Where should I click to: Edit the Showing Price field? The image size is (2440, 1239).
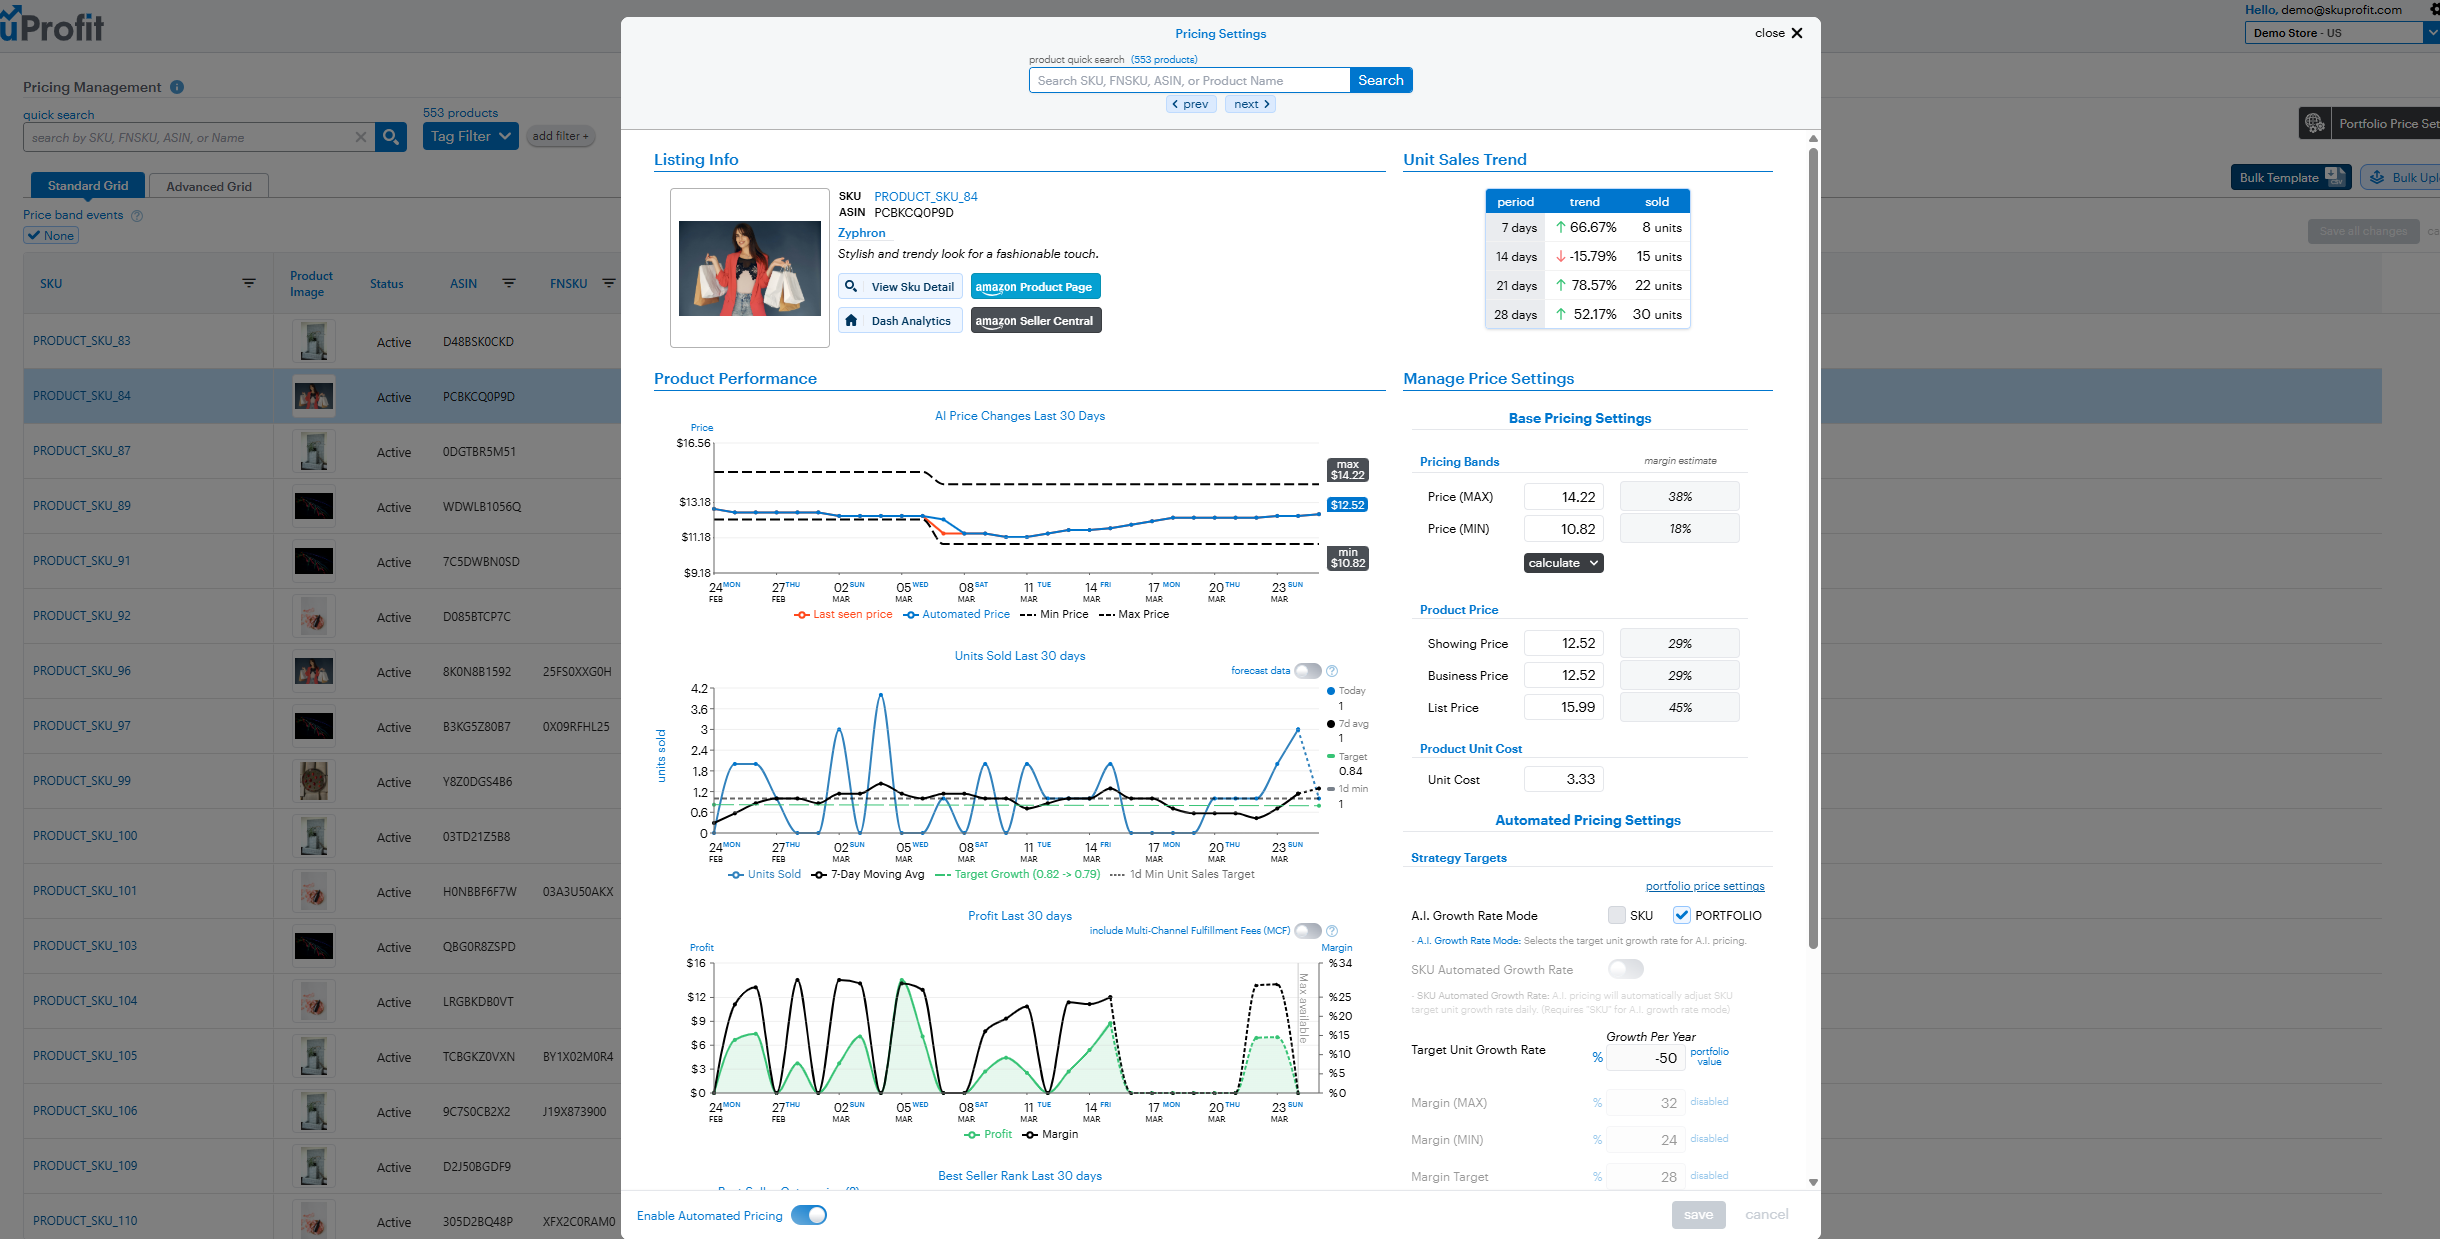(x=1564, y=644)
